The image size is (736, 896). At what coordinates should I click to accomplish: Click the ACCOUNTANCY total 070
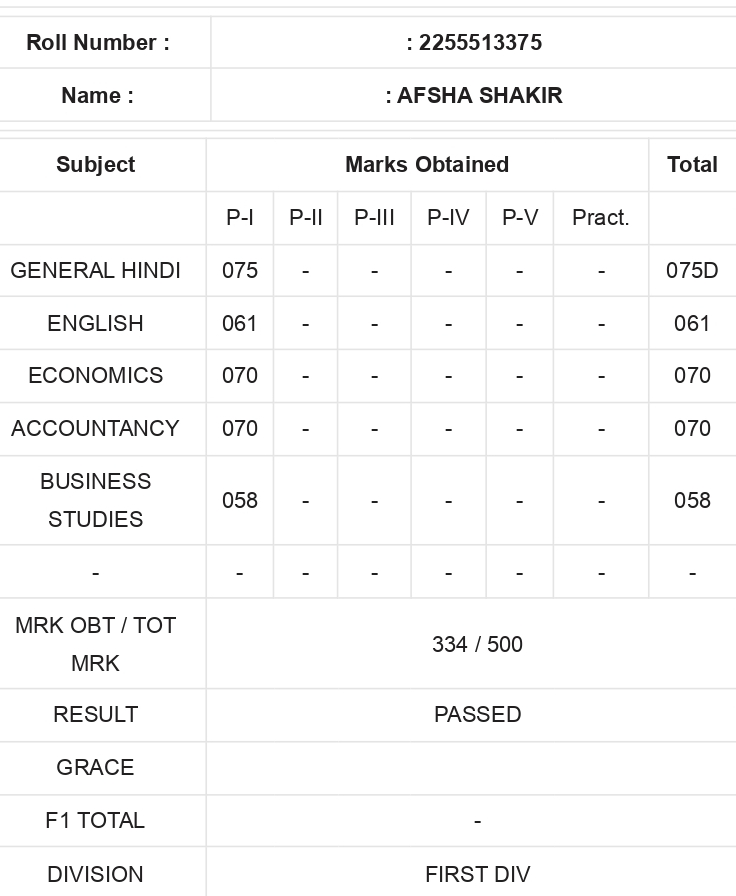click(x=692, y=429)
